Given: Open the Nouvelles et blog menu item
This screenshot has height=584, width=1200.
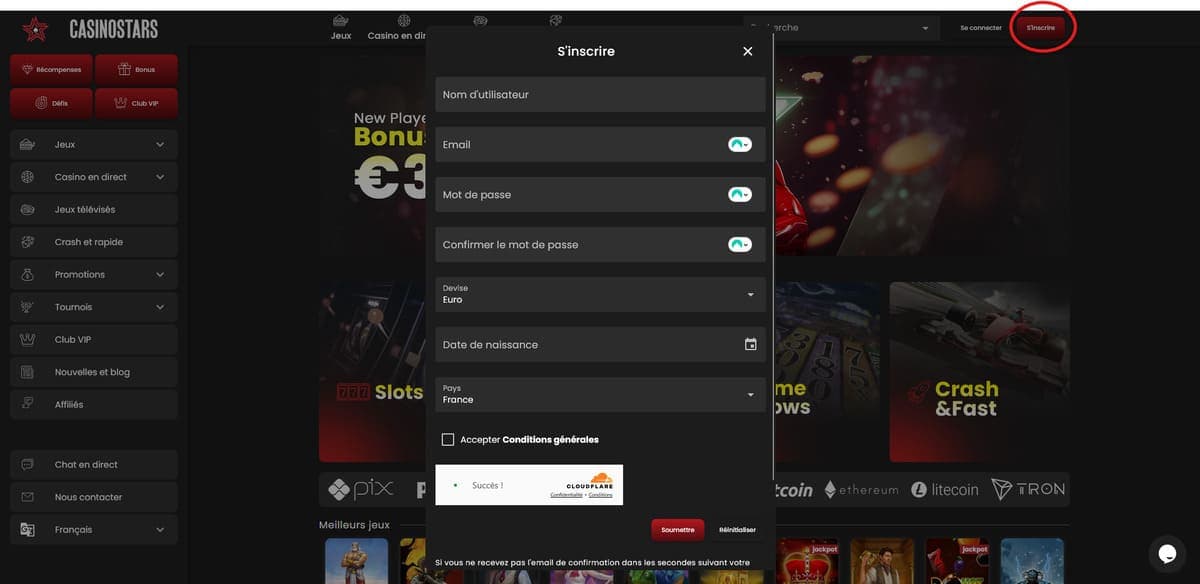Looking at the screenshot, I should pos(93,371).
